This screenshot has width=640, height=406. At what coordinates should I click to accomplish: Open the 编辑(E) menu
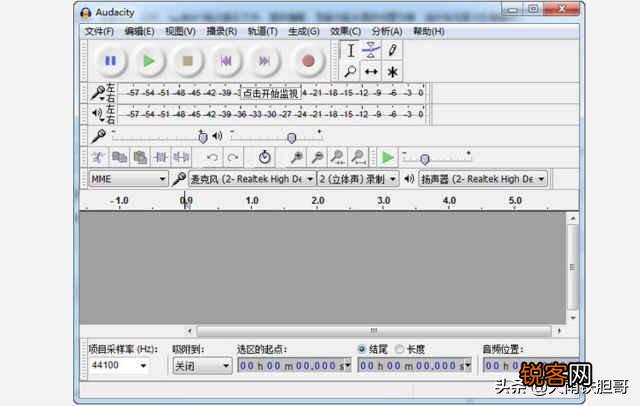(139, 31)
